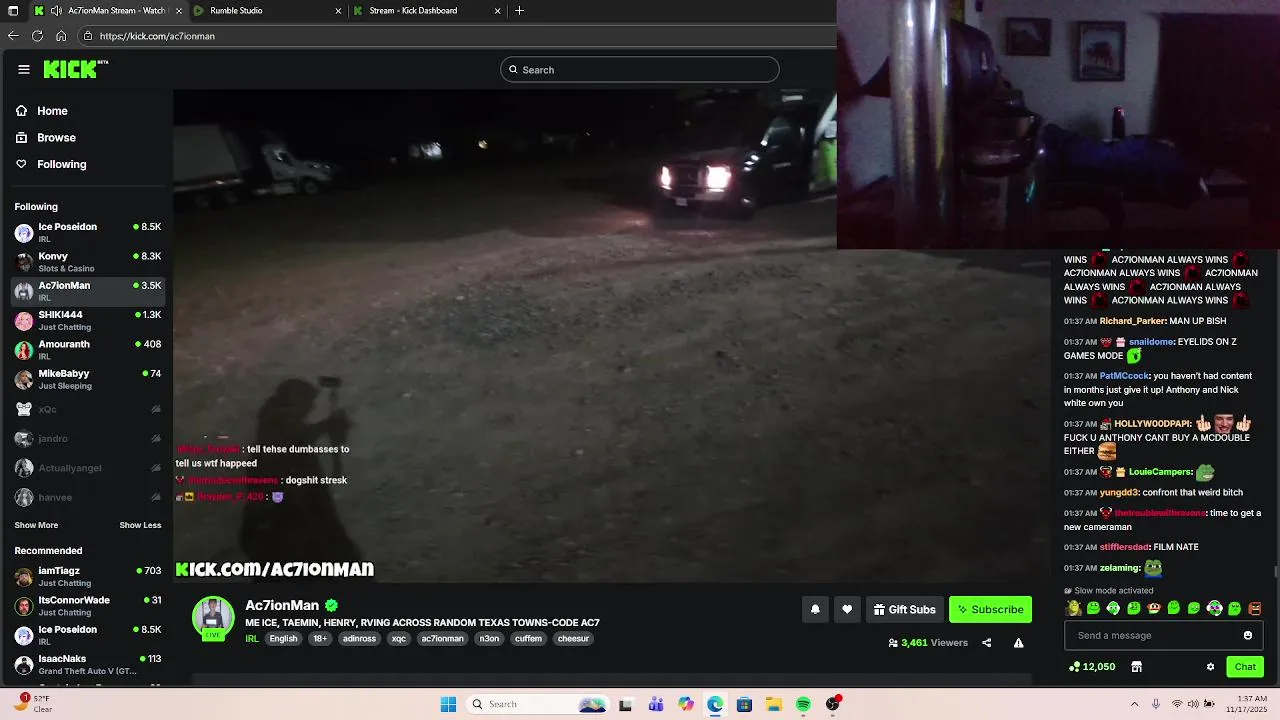Screen dimensions: 1280x720
Task: Open emoji picker in chat input
Action: point(1248,635)
